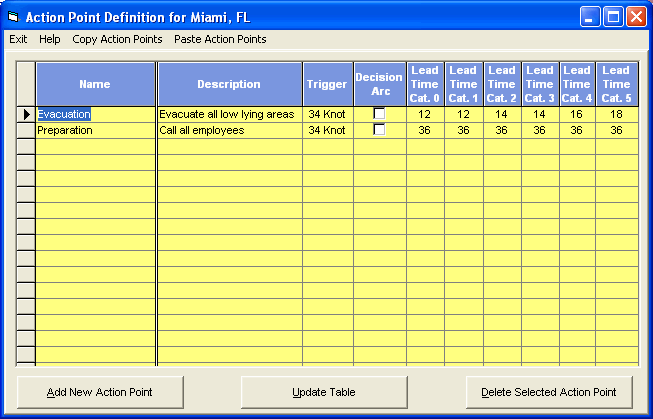Click the Lead Time Cat. 5 column header
Screen dimensions: 653x419
click(x=616, y=84)
